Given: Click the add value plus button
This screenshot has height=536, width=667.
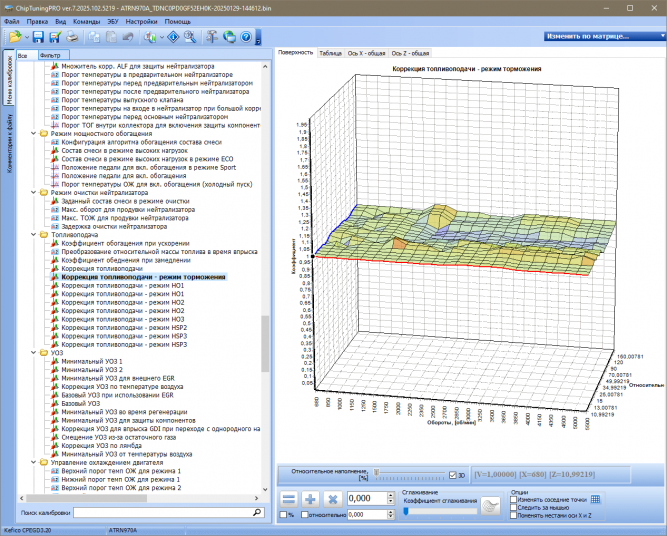Looking at the screenshot, I should coord(311,499).
